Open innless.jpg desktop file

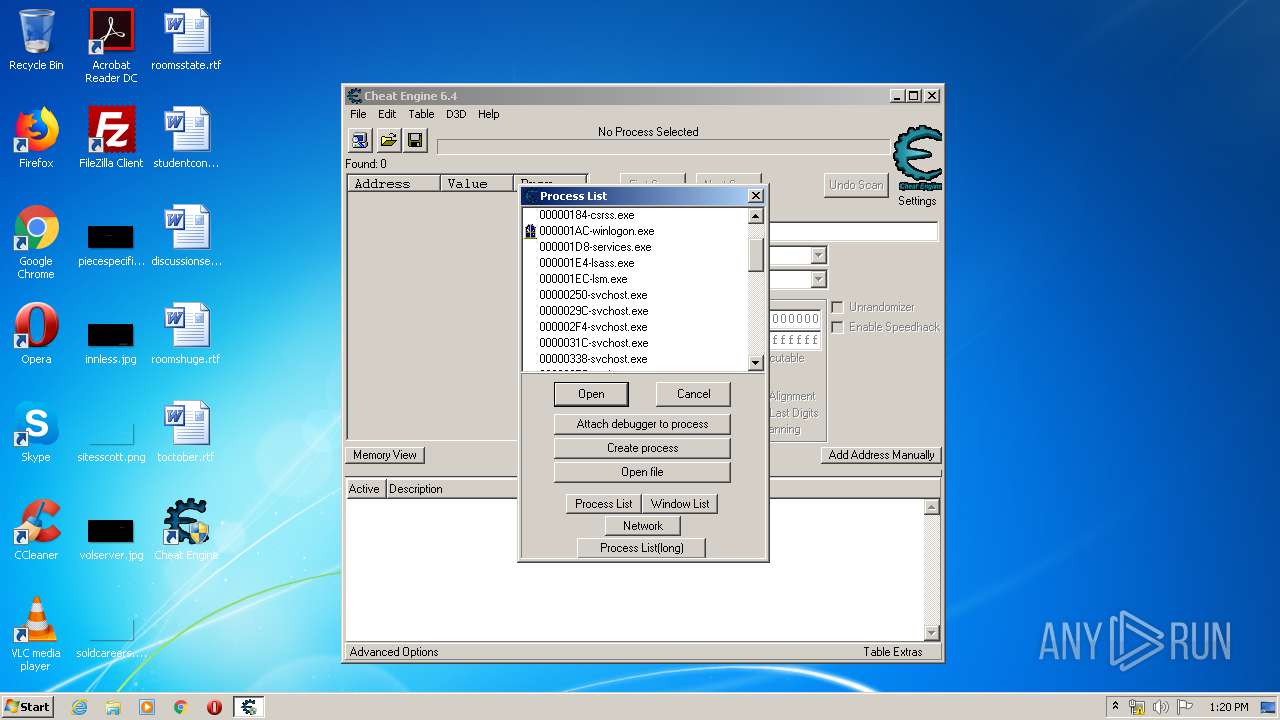point(111,340)
